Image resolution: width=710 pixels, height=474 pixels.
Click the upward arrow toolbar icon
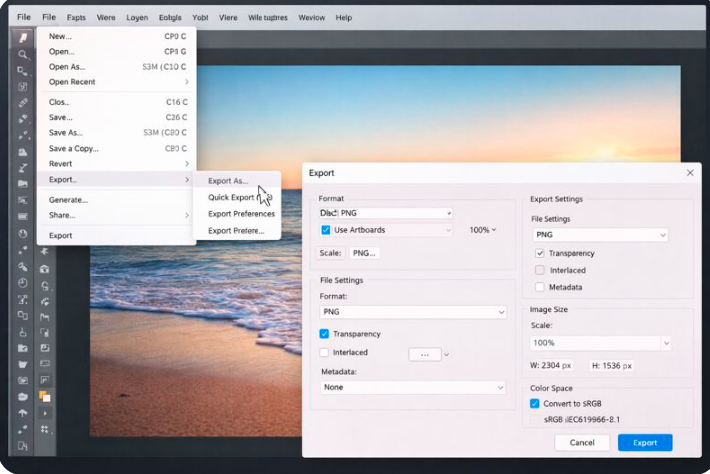(23, 412)
